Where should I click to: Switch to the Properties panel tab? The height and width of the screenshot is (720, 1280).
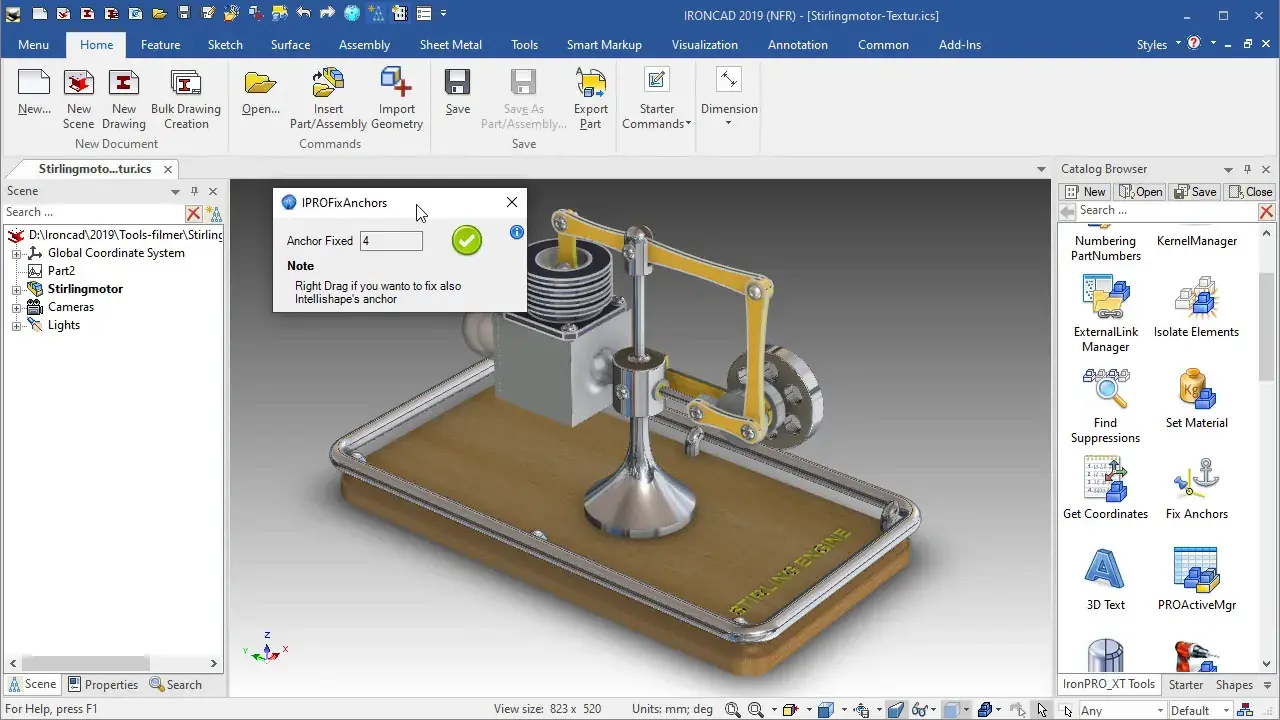click(103, 685)
